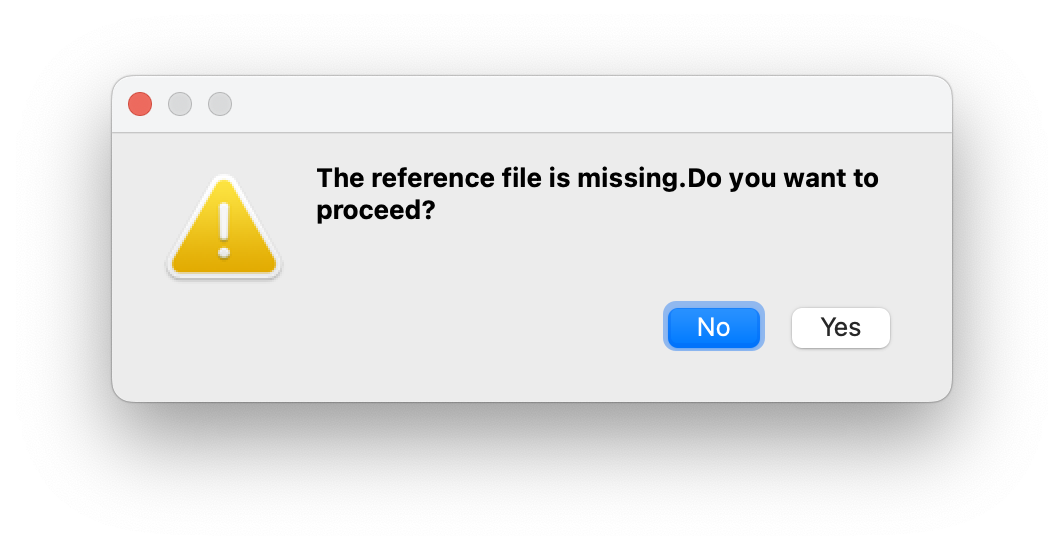Click the grayed-out zoom window button

tap(220, 104)
